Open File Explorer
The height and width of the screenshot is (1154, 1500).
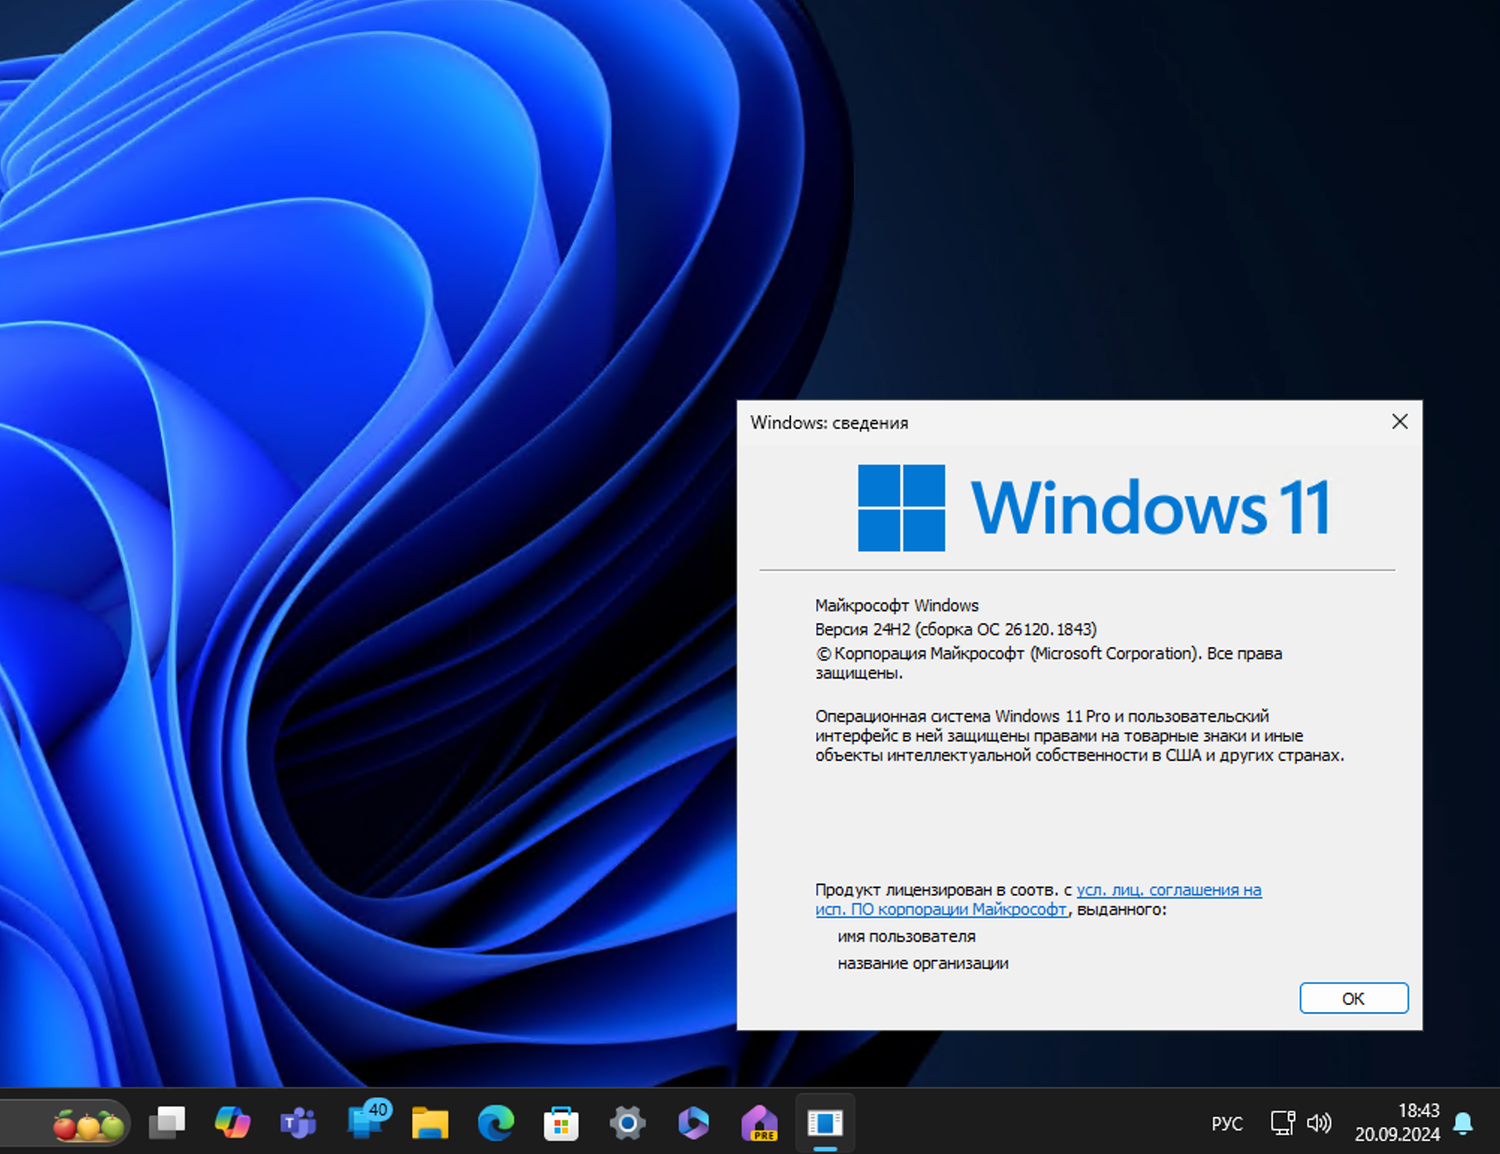(430, 1122)
